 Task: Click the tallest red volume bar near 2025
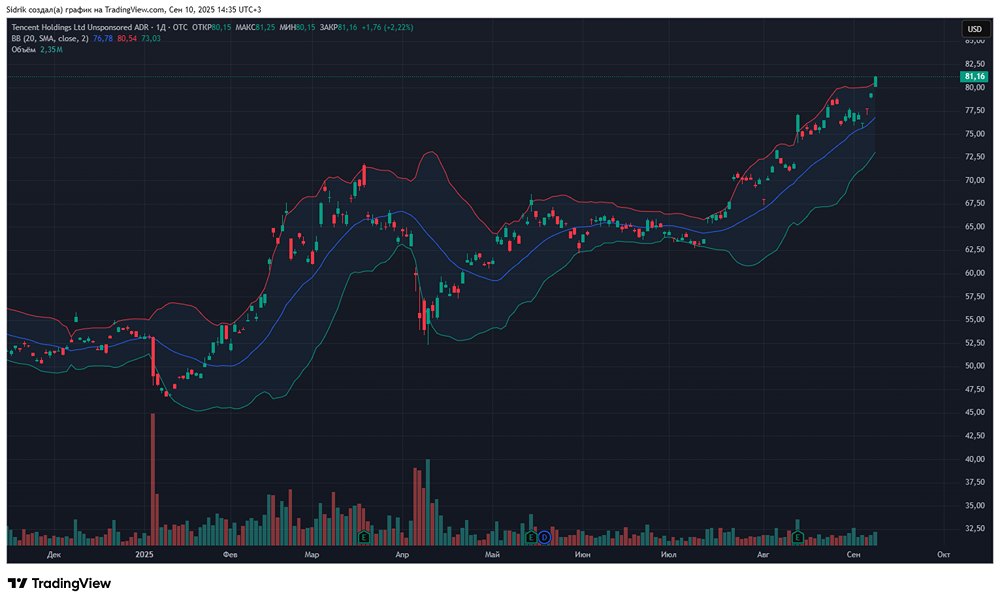(x=153, y=479)
